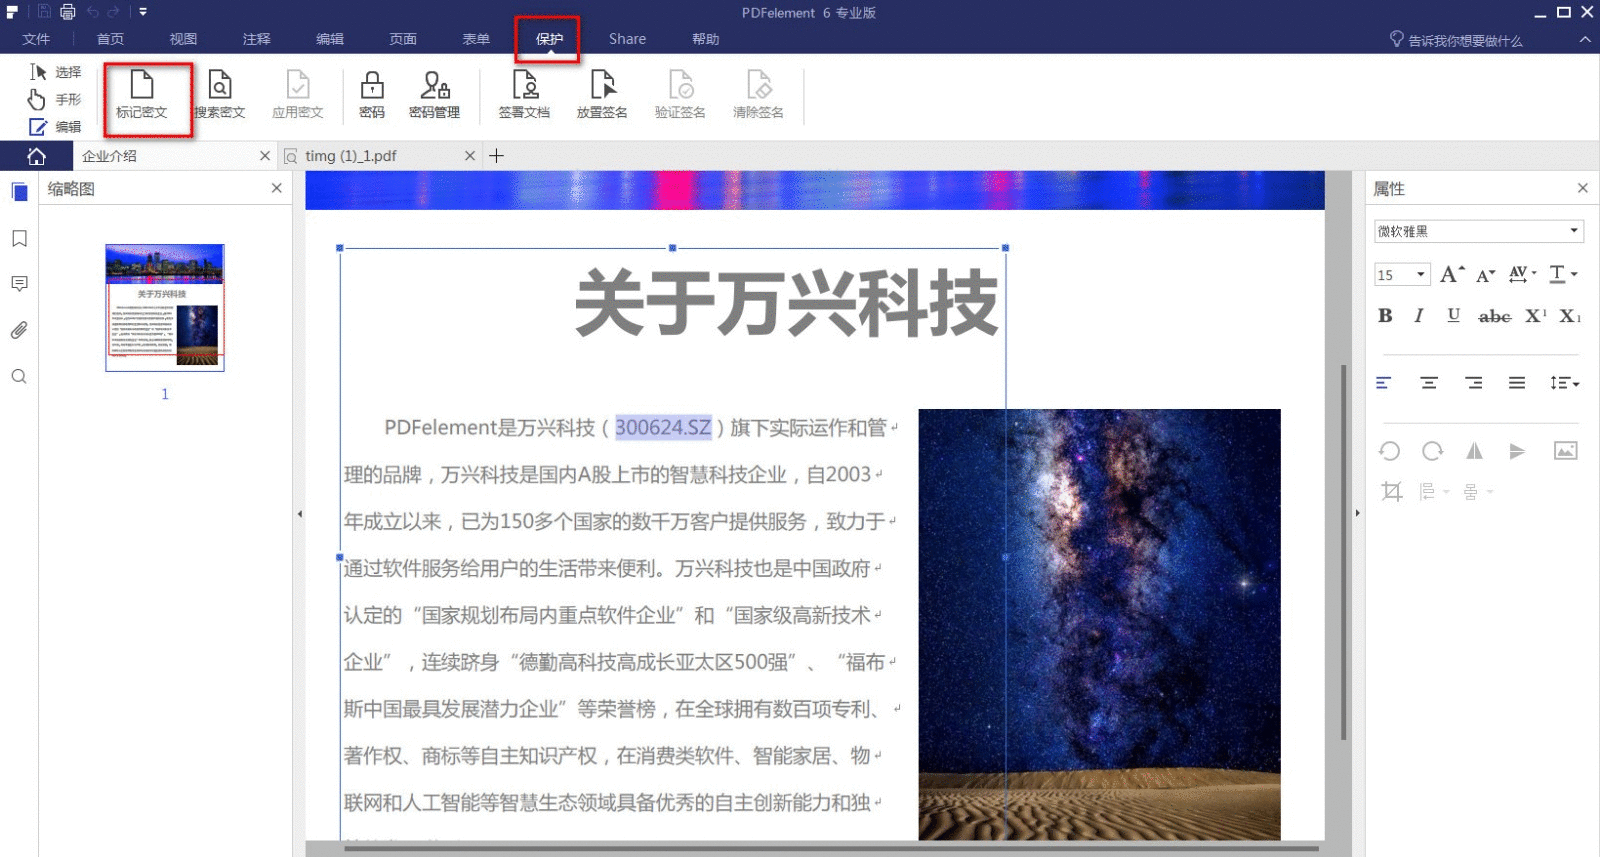Image resolution: width=1600 pixels, height=857 pixels.
Task: Switch to the 保护 tab
Action: (549, 39)
